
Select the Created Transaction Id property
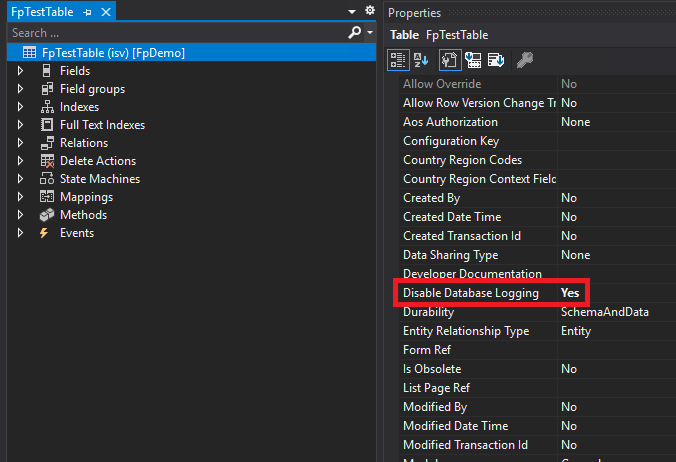tap(462, 236)
